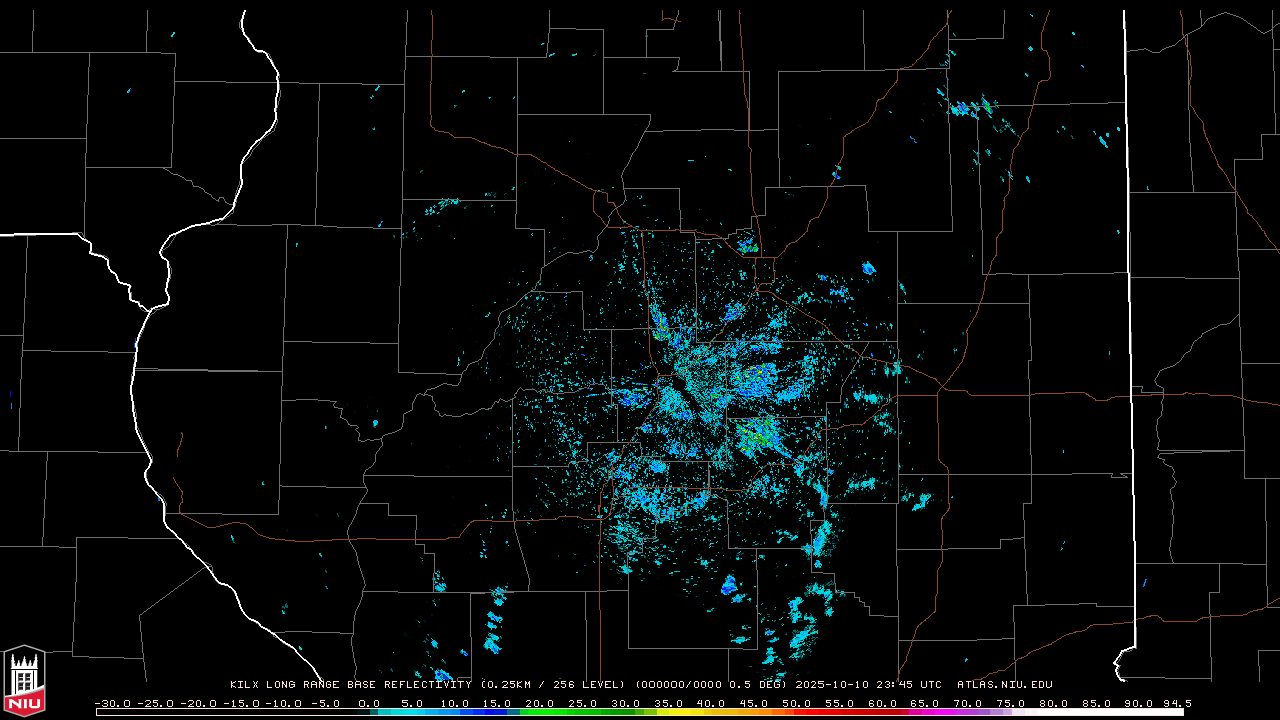This screenshot has height=720, width=1280.
Task: Click the "23:45 UTC" timestamp
Action: [910, 685]
